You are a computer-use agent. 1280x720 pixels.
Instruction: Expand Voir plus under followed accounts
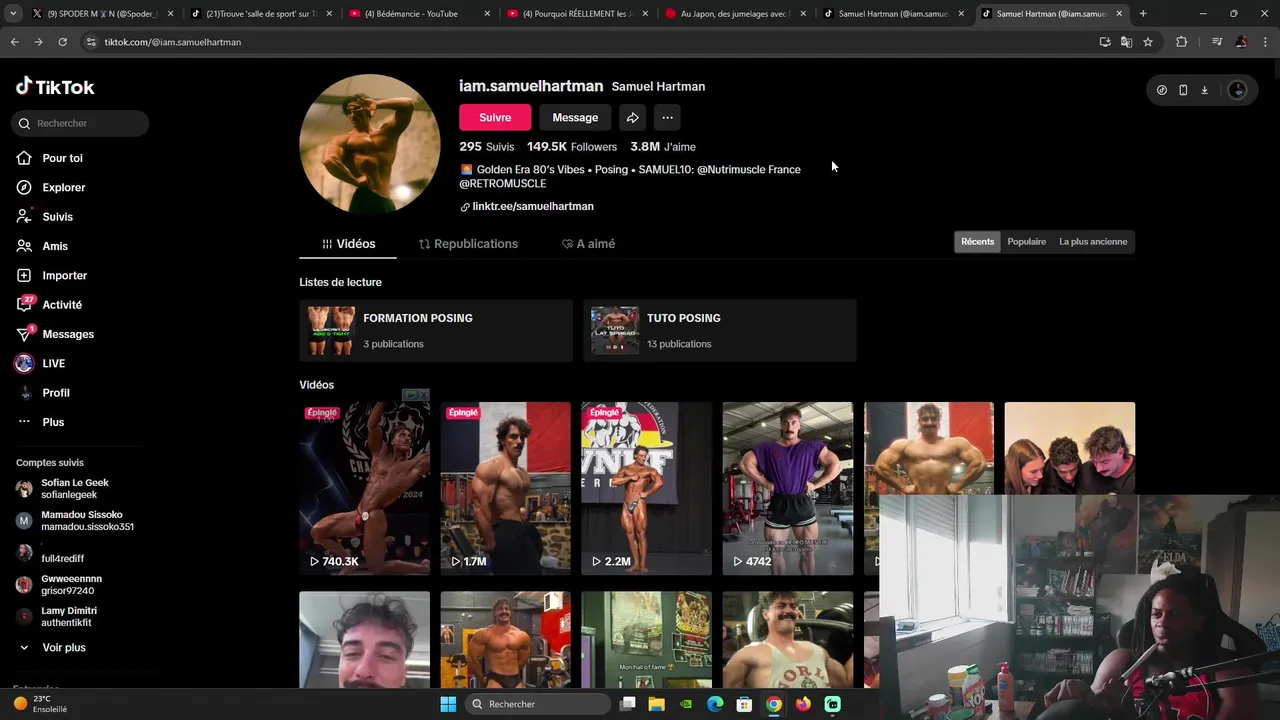click(52, 648)
